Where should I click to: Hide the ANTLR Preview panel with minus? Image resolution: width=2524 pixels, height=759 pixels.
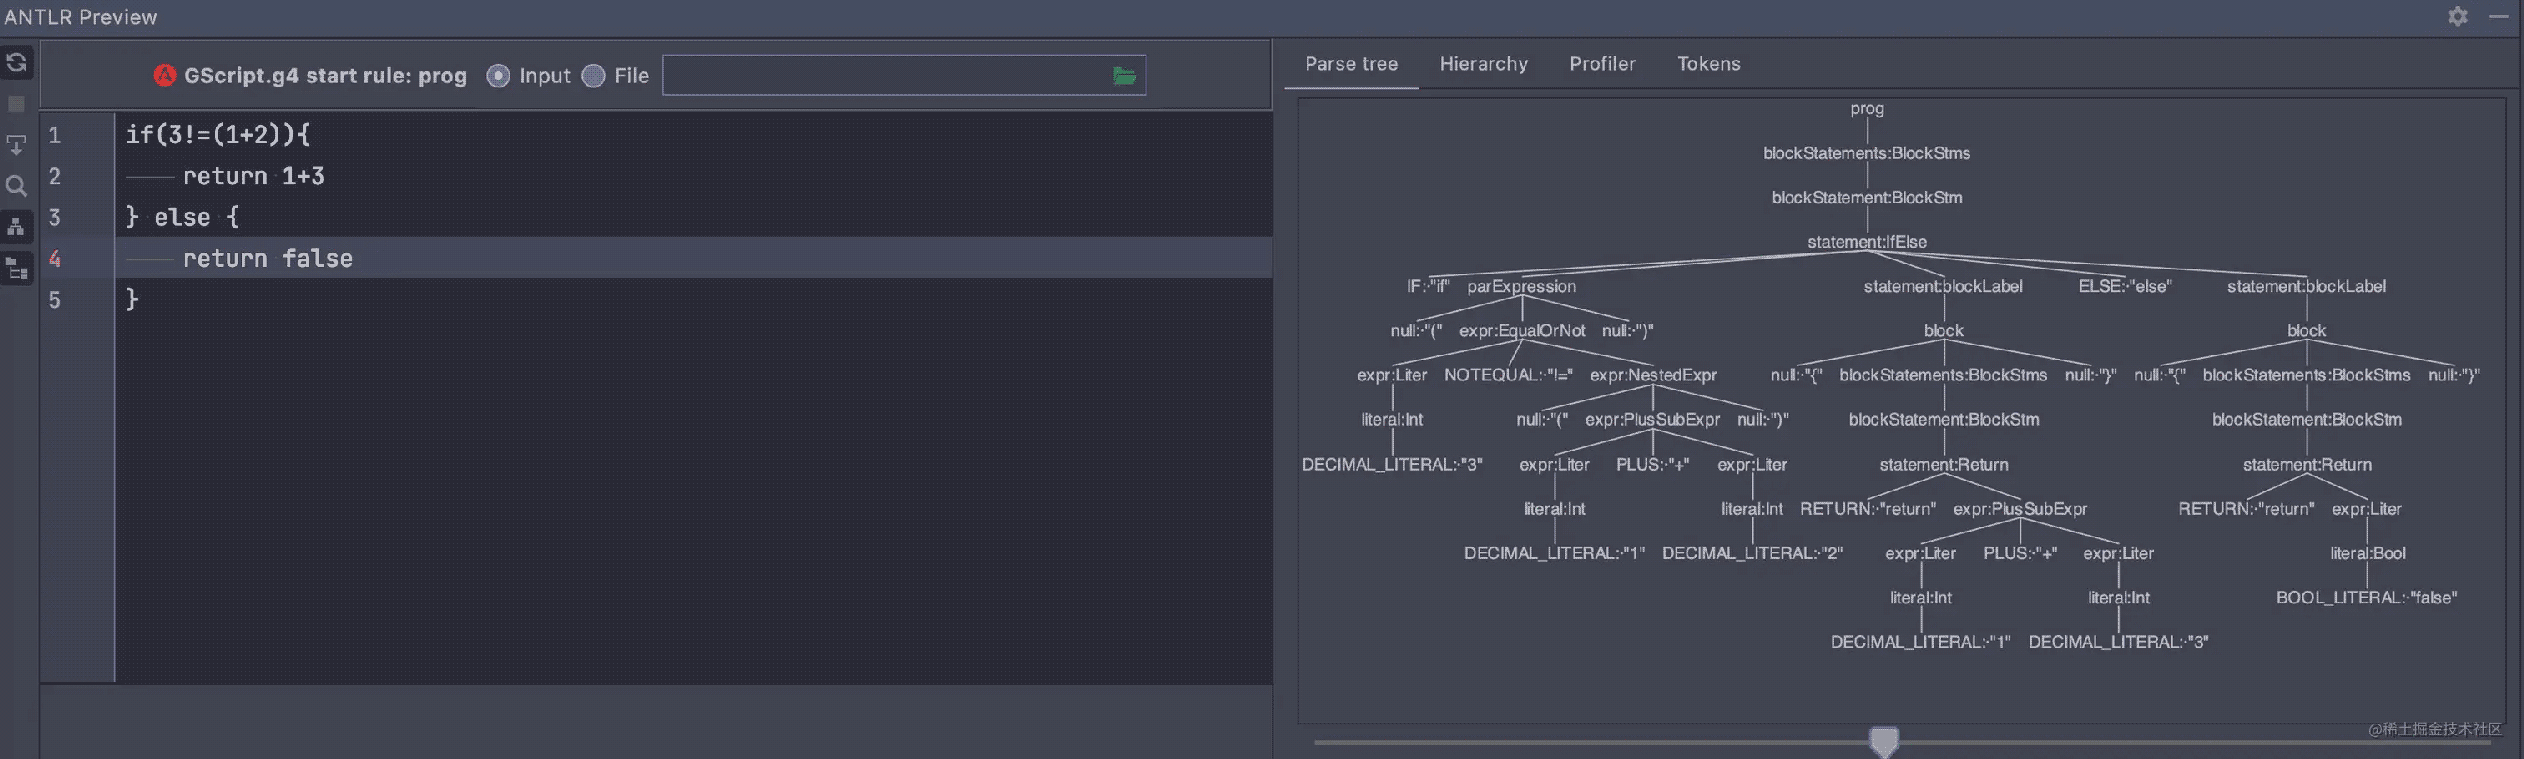pos(2499,17)
